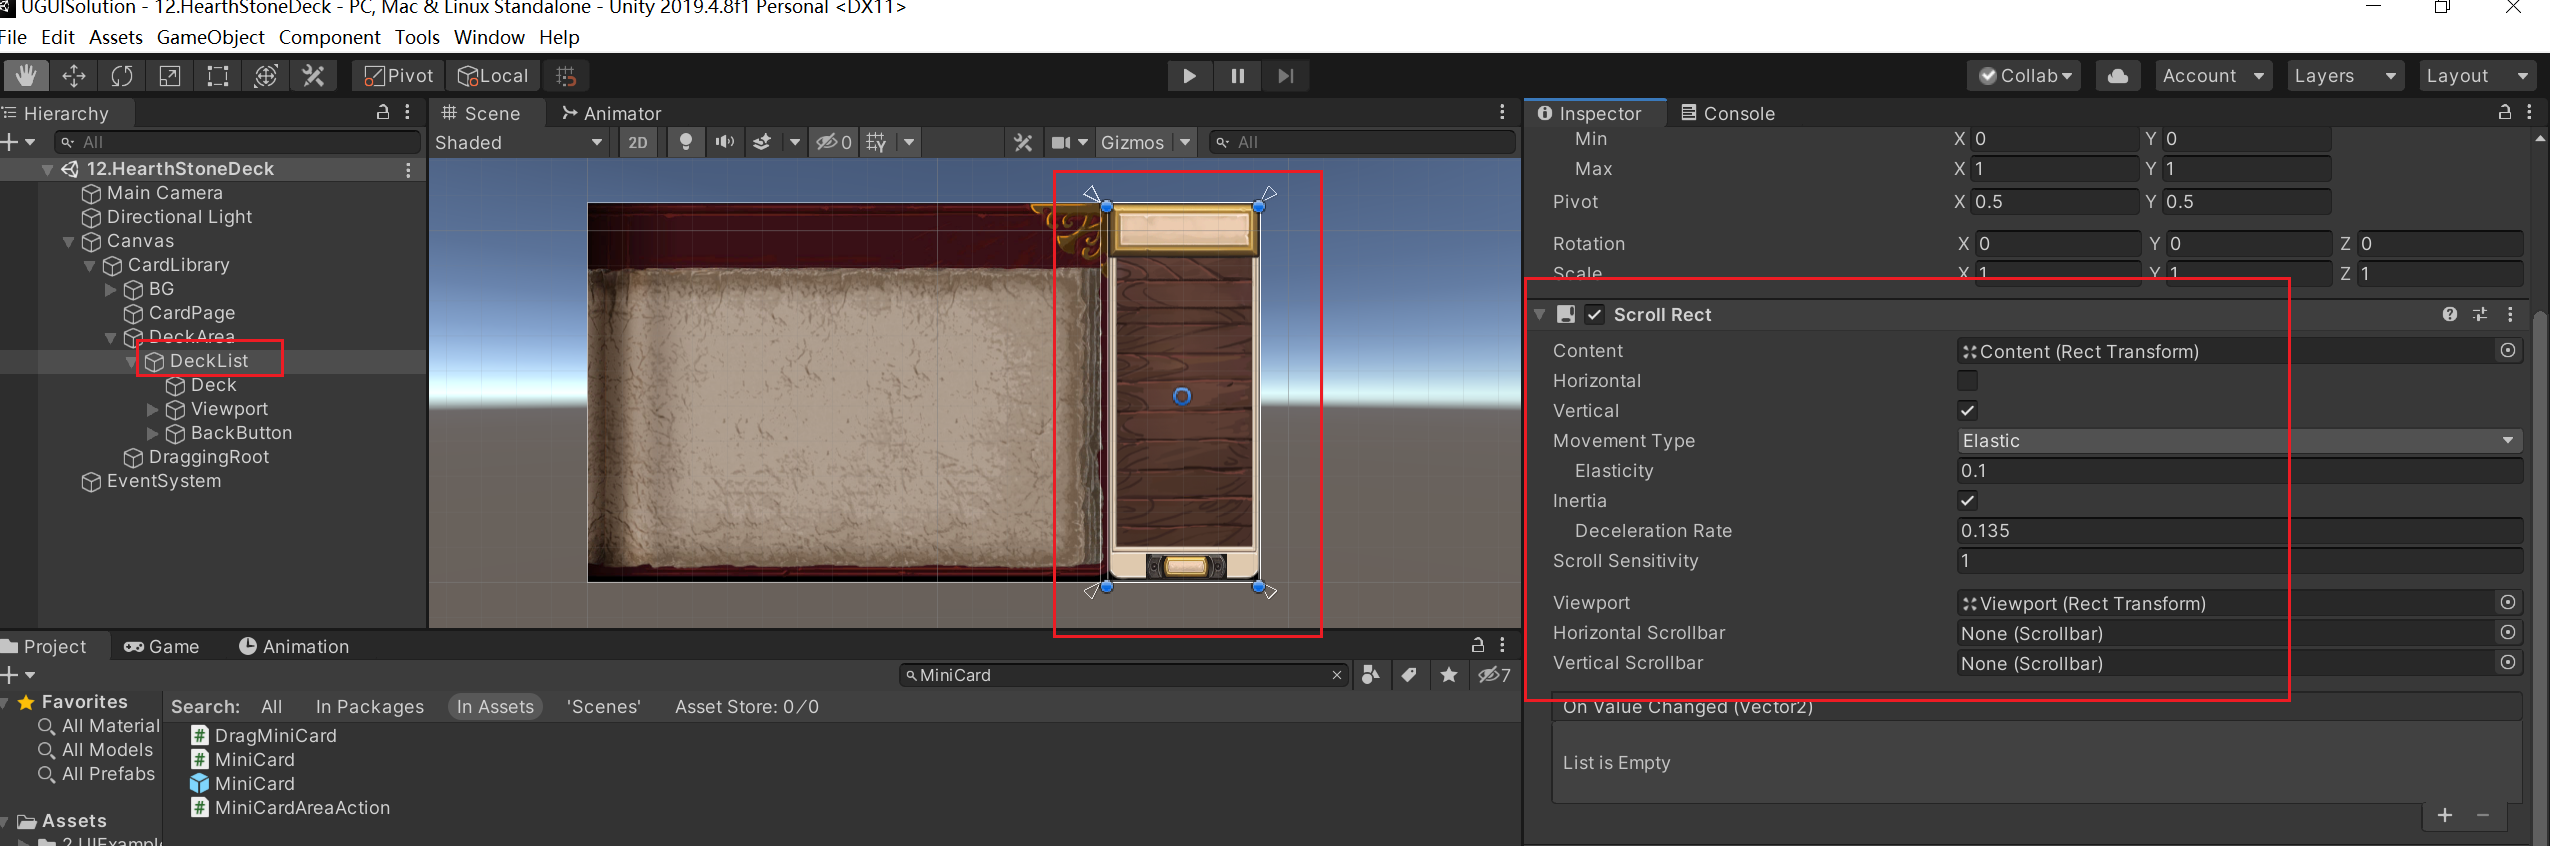Select the Rect Transform tool
The height and width of the screenshot is (846, 2550).
point(218,76)
